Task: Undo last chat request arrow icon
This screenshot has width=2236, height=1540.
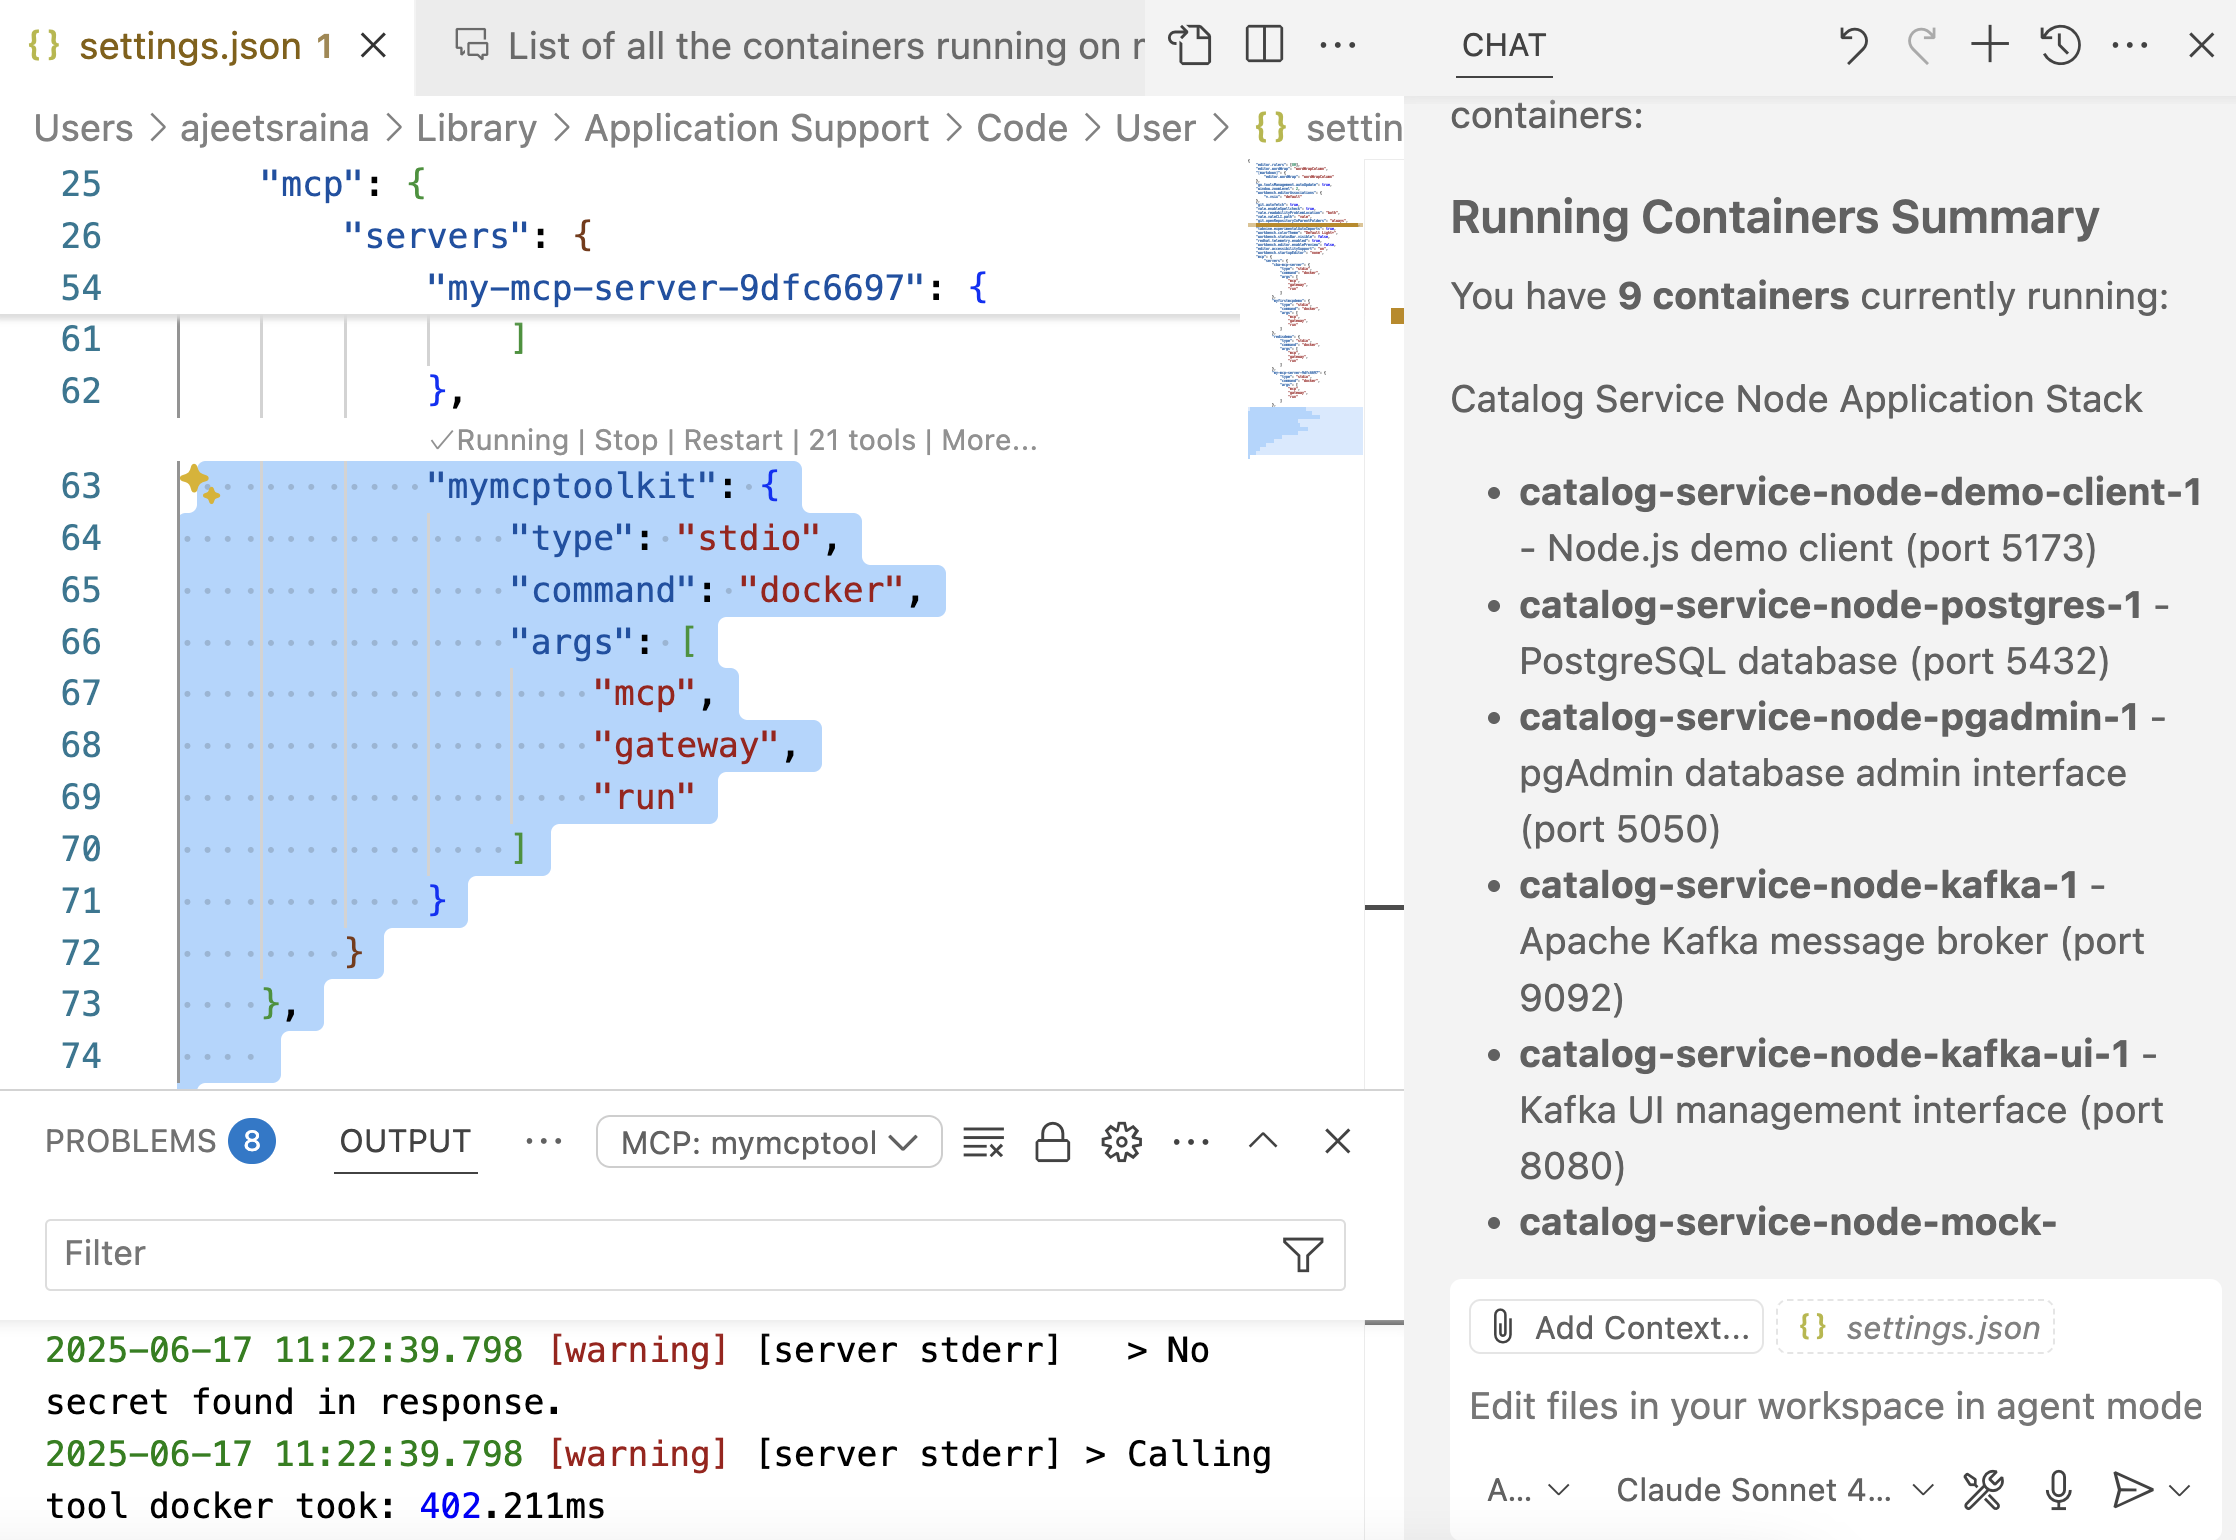Action: (x=1853, y=45)
